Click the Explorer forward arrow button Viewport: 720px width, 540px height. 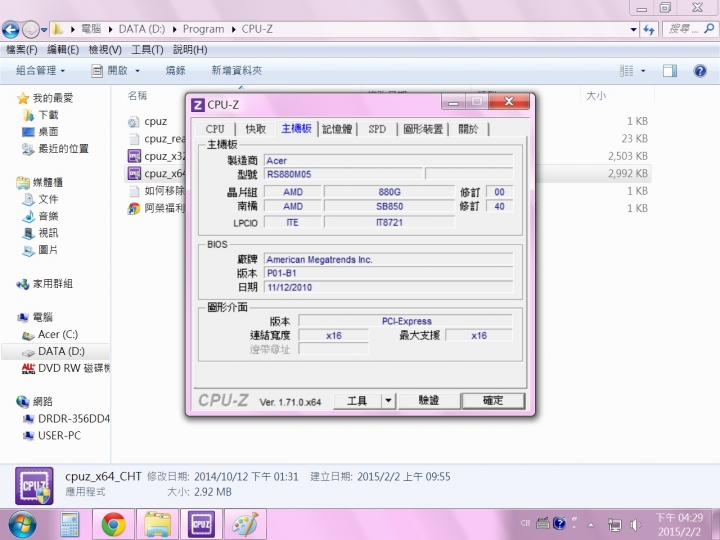coord(30,30)
